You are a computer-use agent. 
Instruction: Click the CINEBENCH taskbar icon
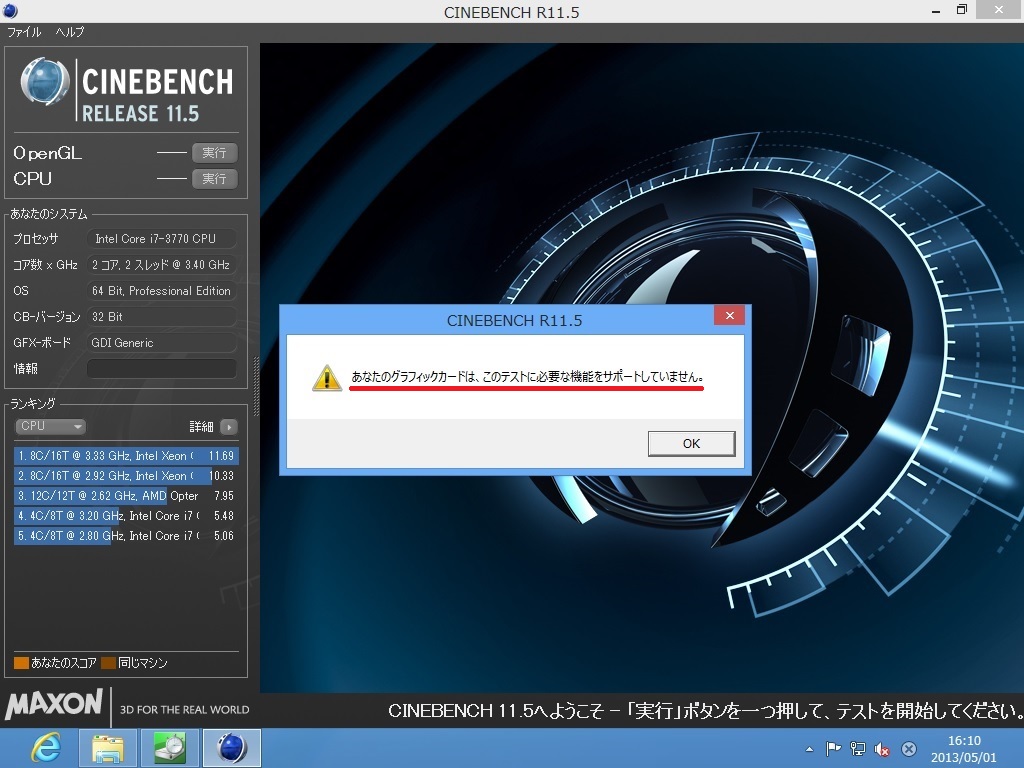click(232, 748)
